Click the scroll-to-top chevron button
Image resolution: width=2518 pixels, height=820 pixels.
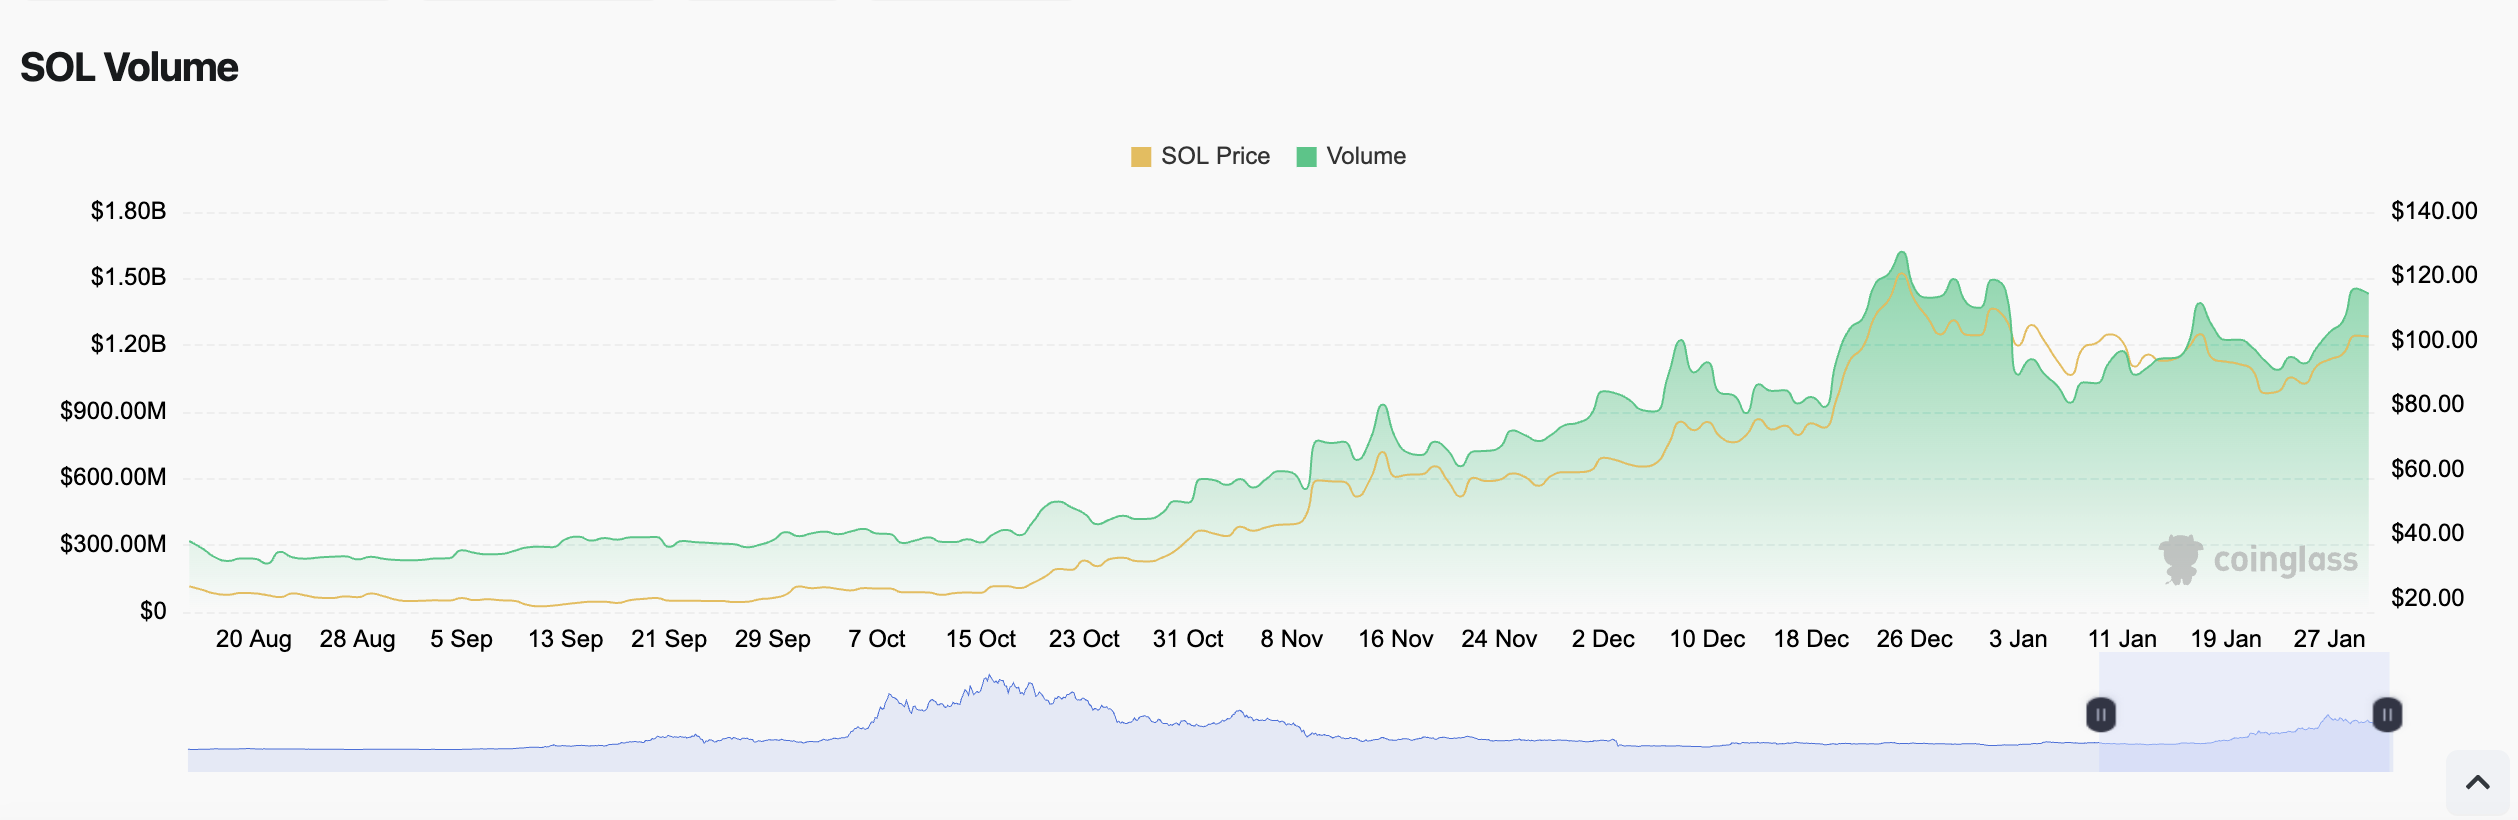pyautogui.click(x=2477, y=783)
